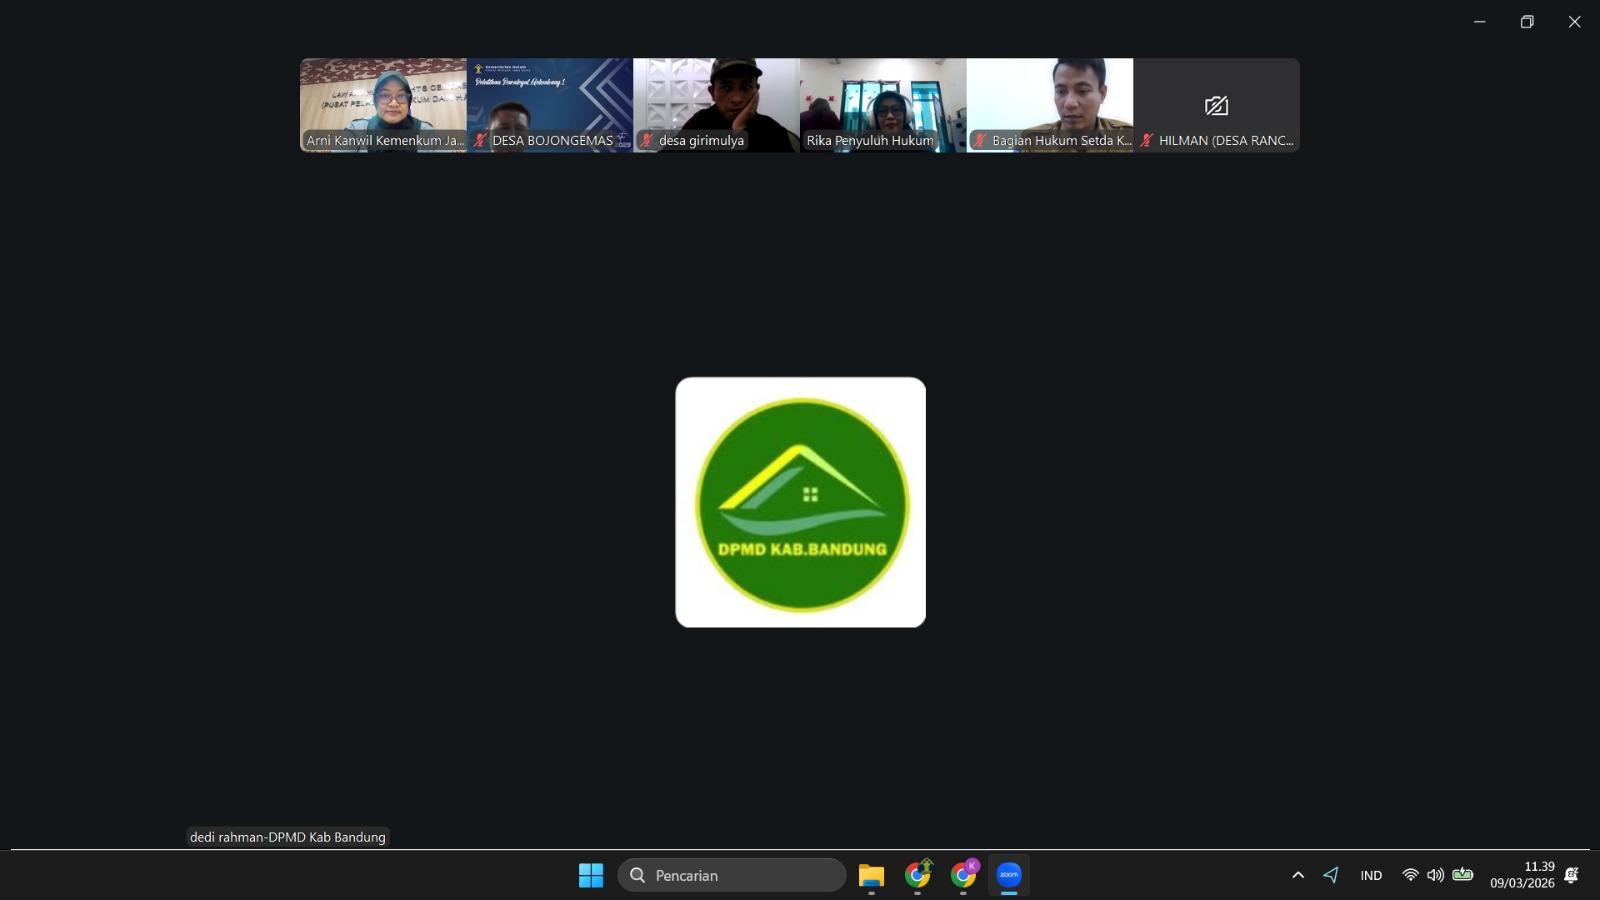1600x900 pixels.
Task: Click the Zoom icon in the taskbar
Action: coord(1008,875)
